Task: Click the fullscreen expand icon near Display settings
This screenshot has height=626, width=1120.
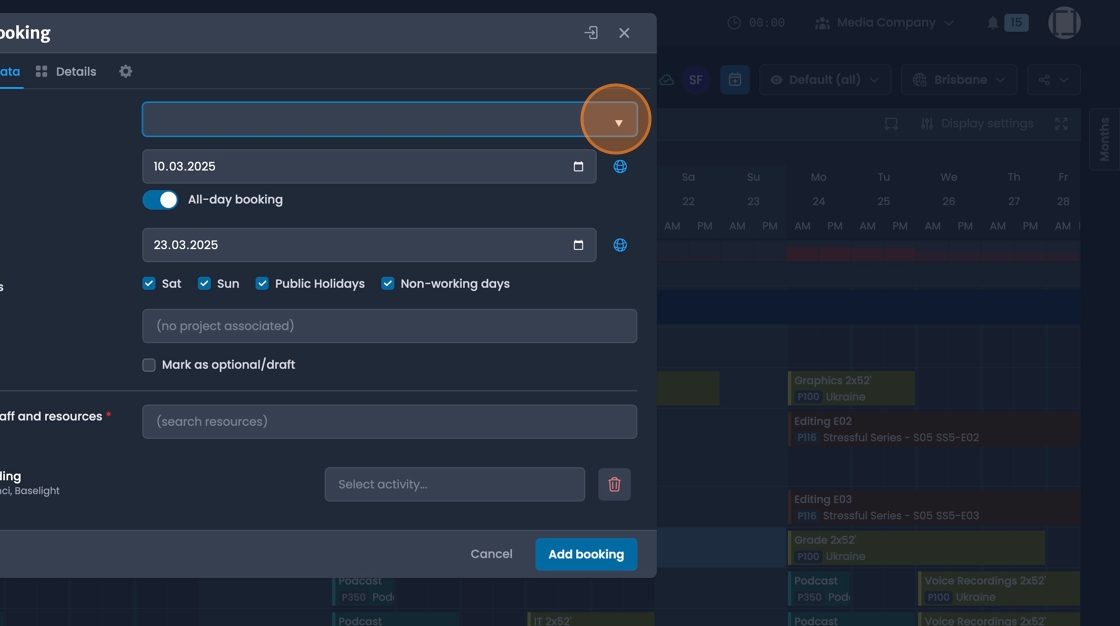Action: pyautogui.click(x=1060, y=123)
